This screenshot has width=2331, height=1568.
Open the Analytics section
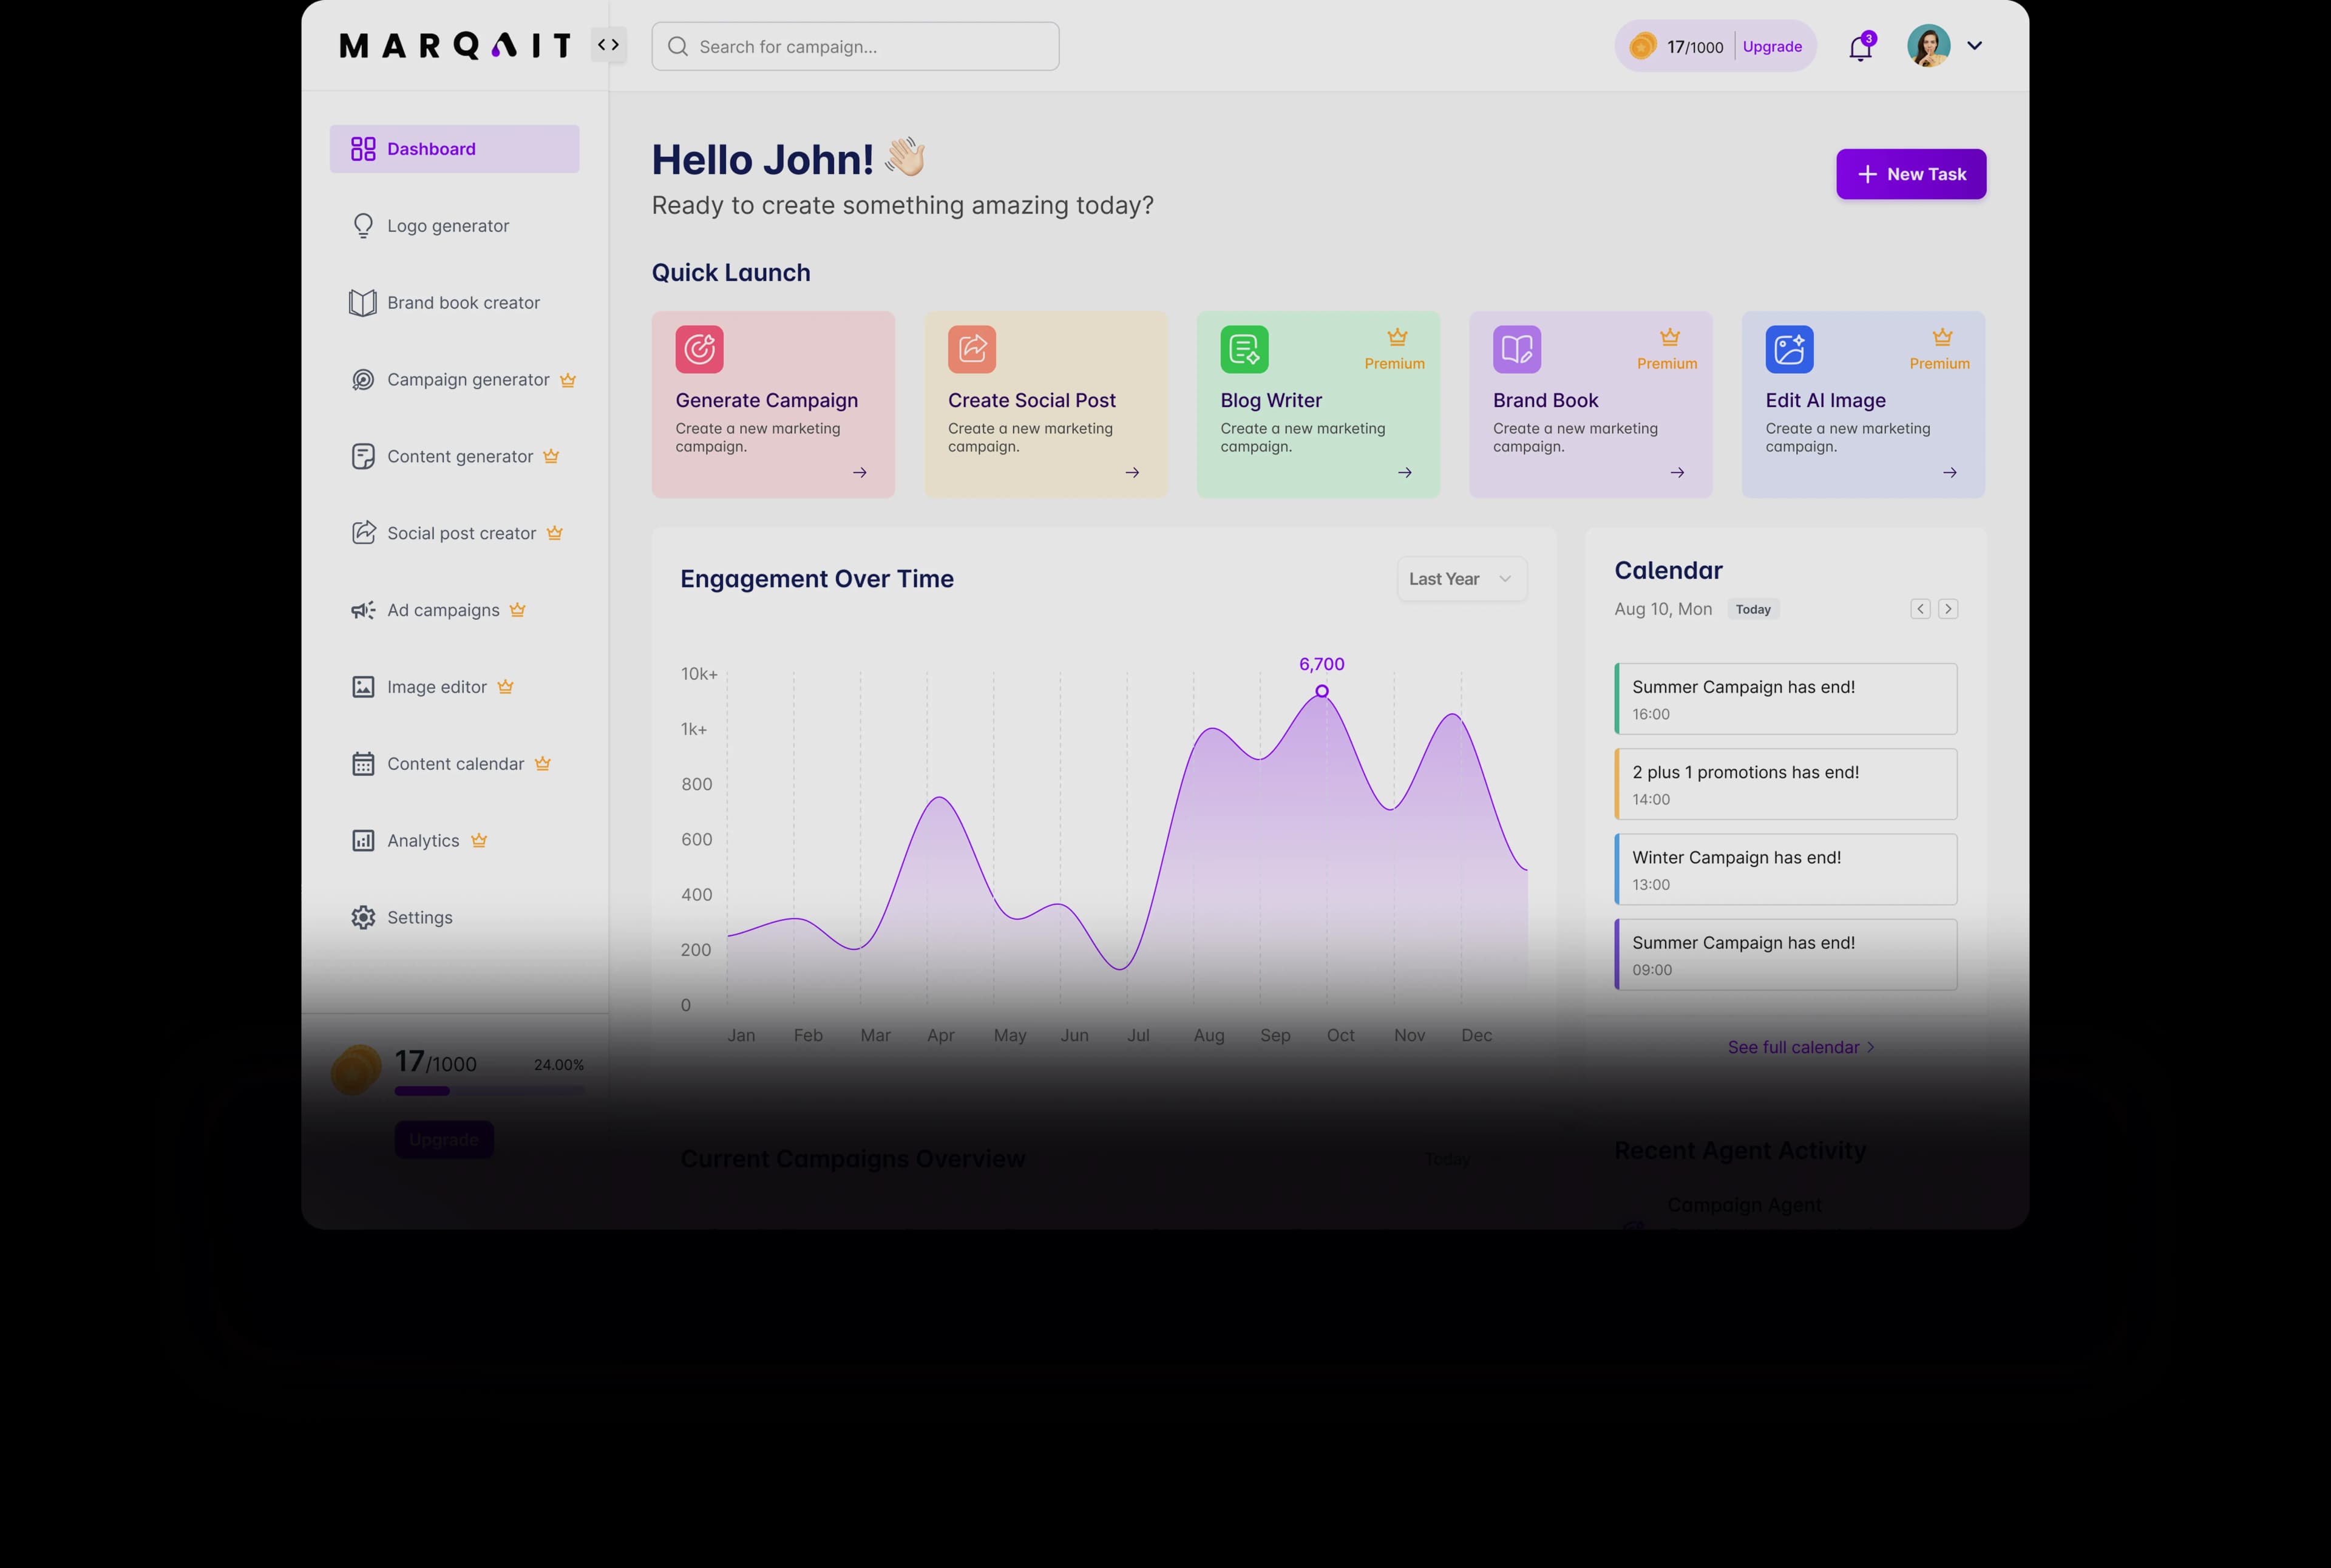(423, 840)
